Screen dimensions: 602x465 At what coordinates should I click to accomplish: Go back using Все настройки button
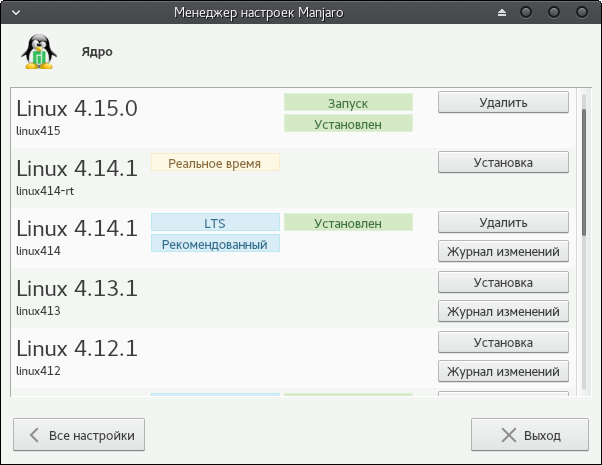click(x=79, y=436)
